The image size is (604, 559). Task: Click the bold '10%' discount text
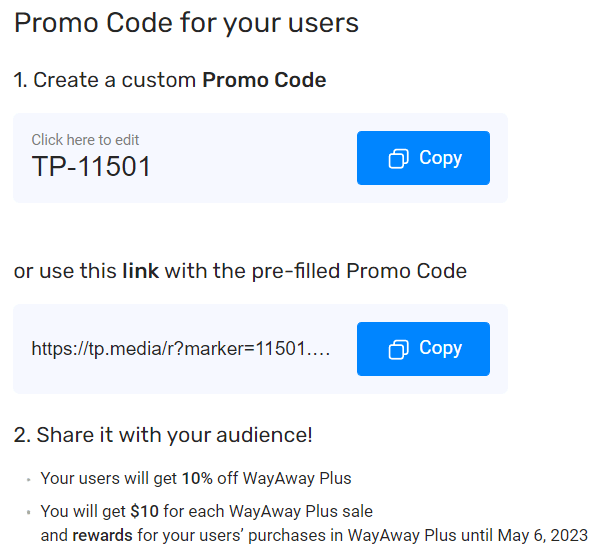click(197, 478)
